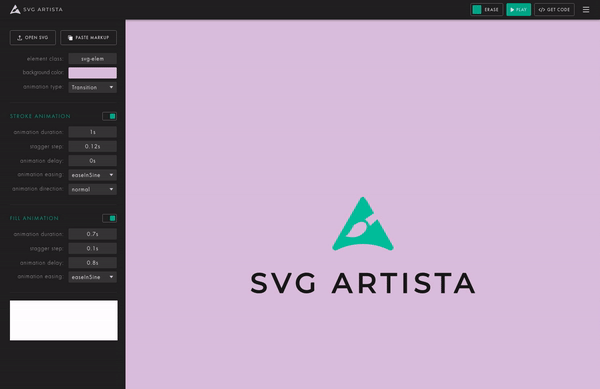600x389 pixels.
Task: Edit stroke animation delay 0s field
Action: pos(93,161)
